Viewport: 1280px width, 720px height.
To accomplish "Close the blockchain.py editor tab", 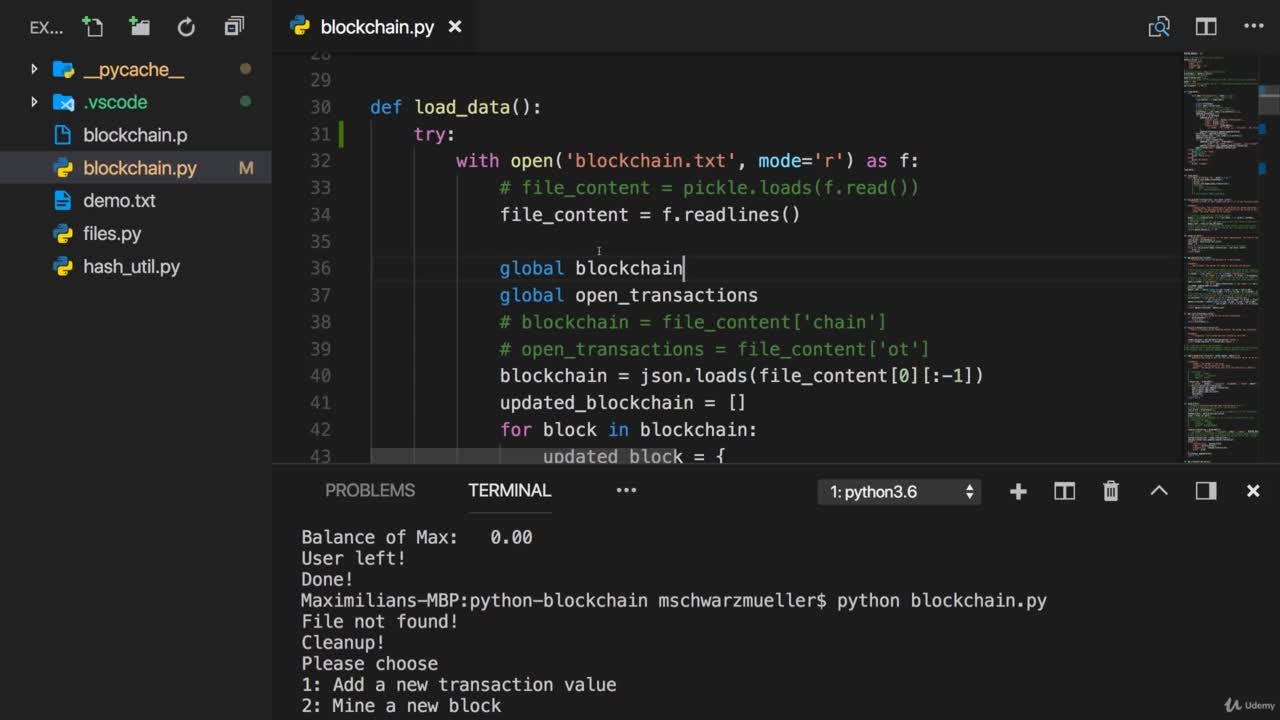I will (455, 27).
